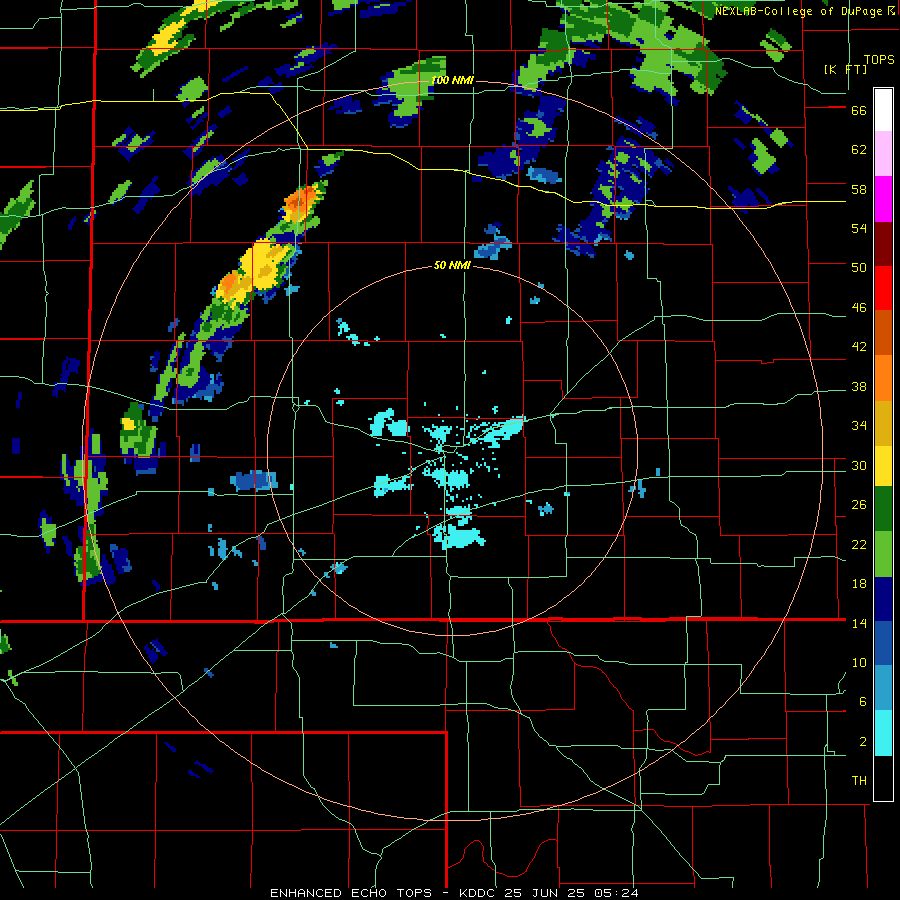Click the legend value '14'
Viewport: 900px width, 900px height.
(859, 623)
